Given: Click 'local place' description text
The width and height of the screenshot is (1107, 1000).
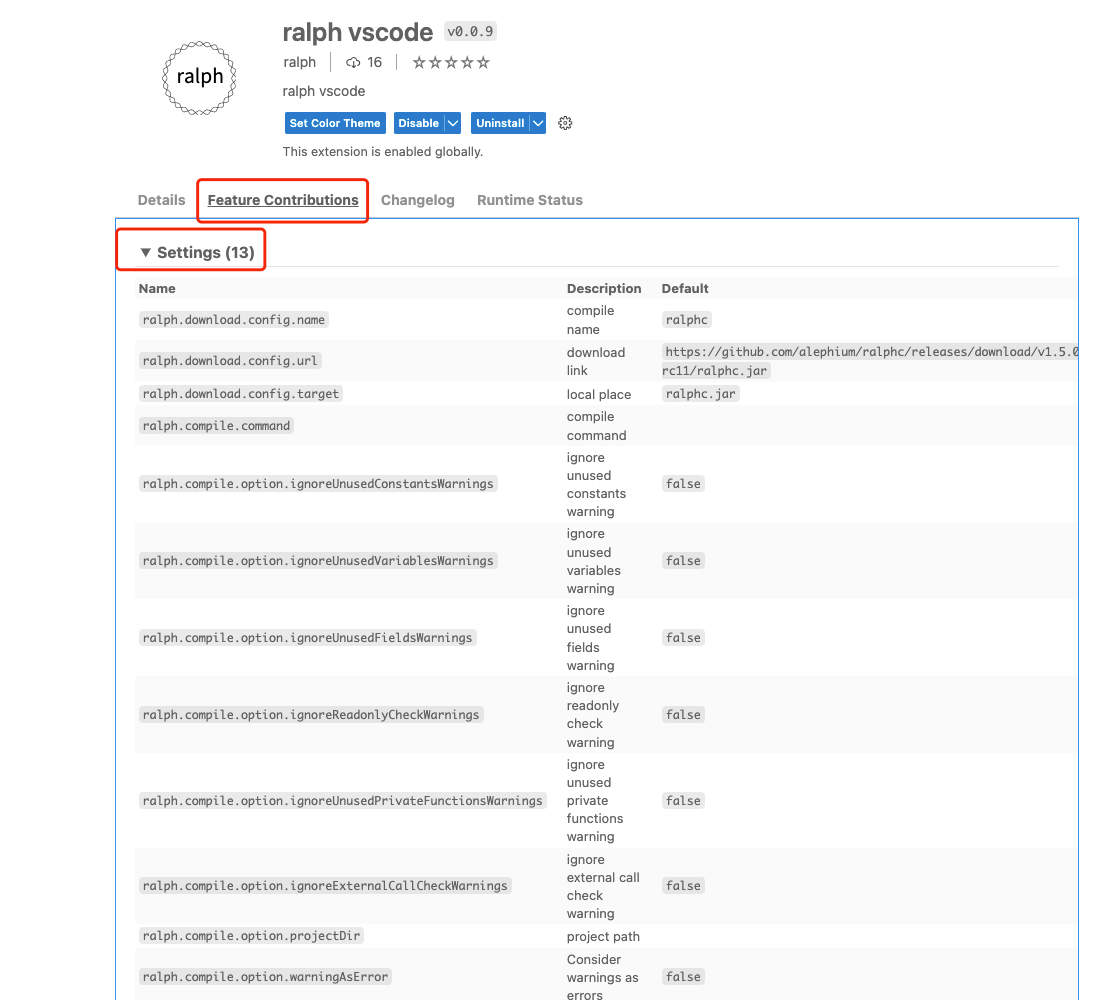Looking at the screenshot, I should (599, 395).
